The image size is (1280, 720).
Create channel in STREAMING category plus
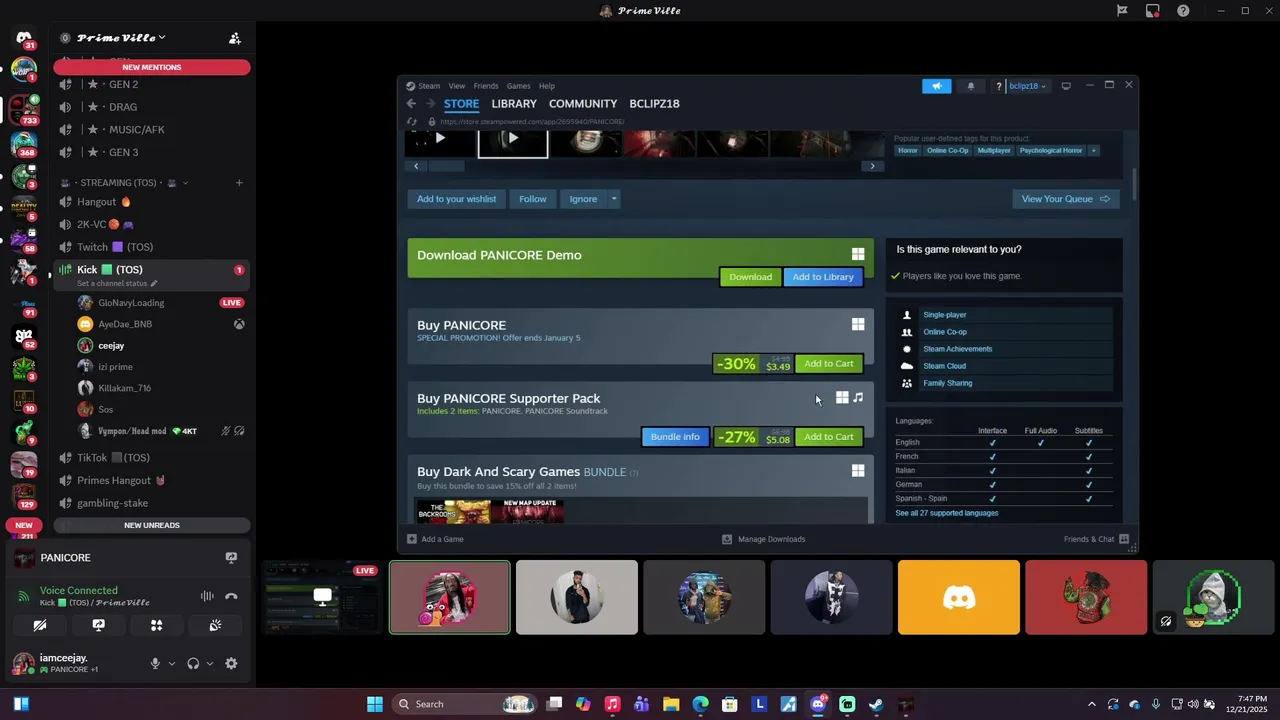point(239,183)
